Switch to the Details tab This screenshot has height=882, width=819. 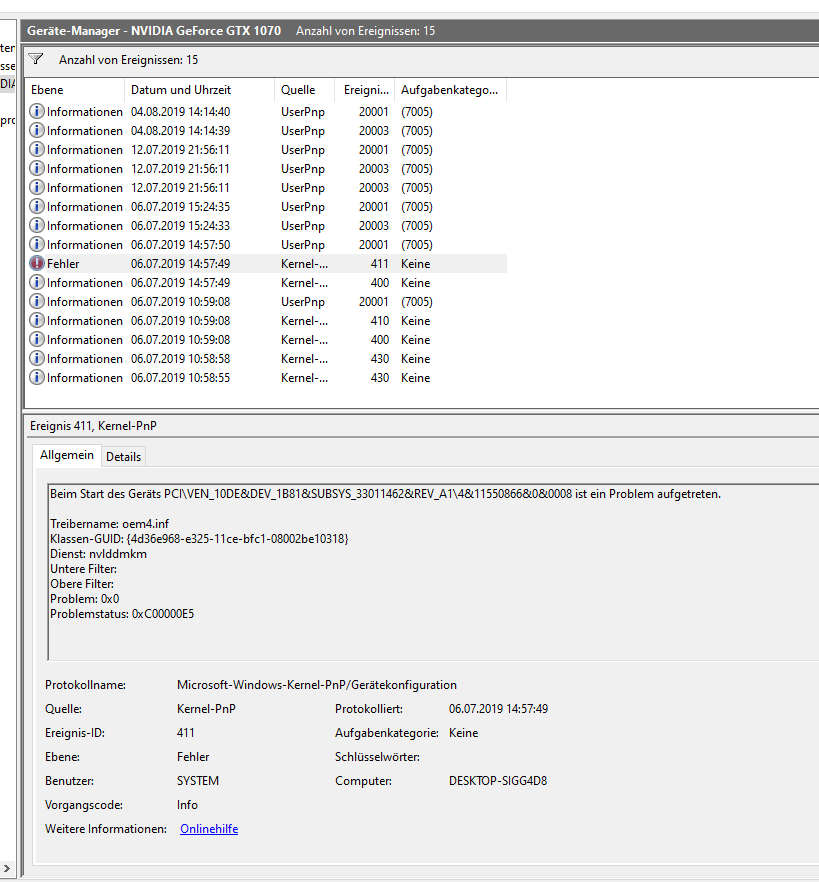click(x=123, y=457)
